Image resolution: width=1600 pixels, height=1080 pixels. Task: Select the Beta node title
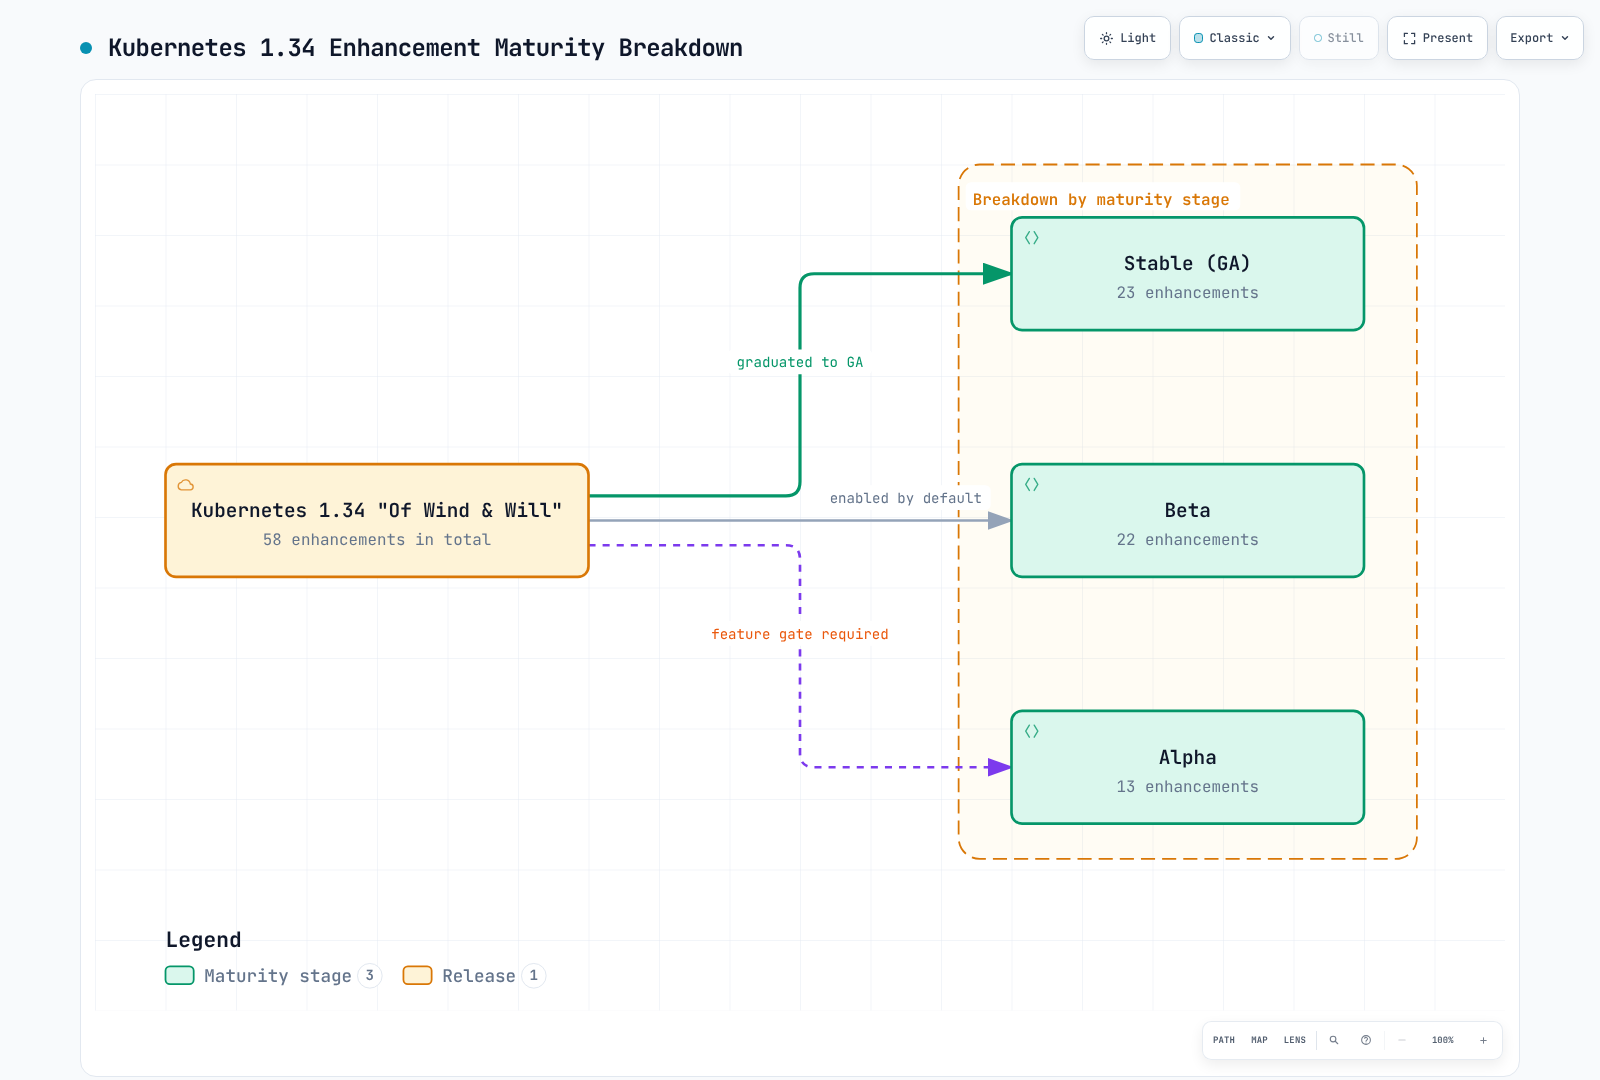1187,510
